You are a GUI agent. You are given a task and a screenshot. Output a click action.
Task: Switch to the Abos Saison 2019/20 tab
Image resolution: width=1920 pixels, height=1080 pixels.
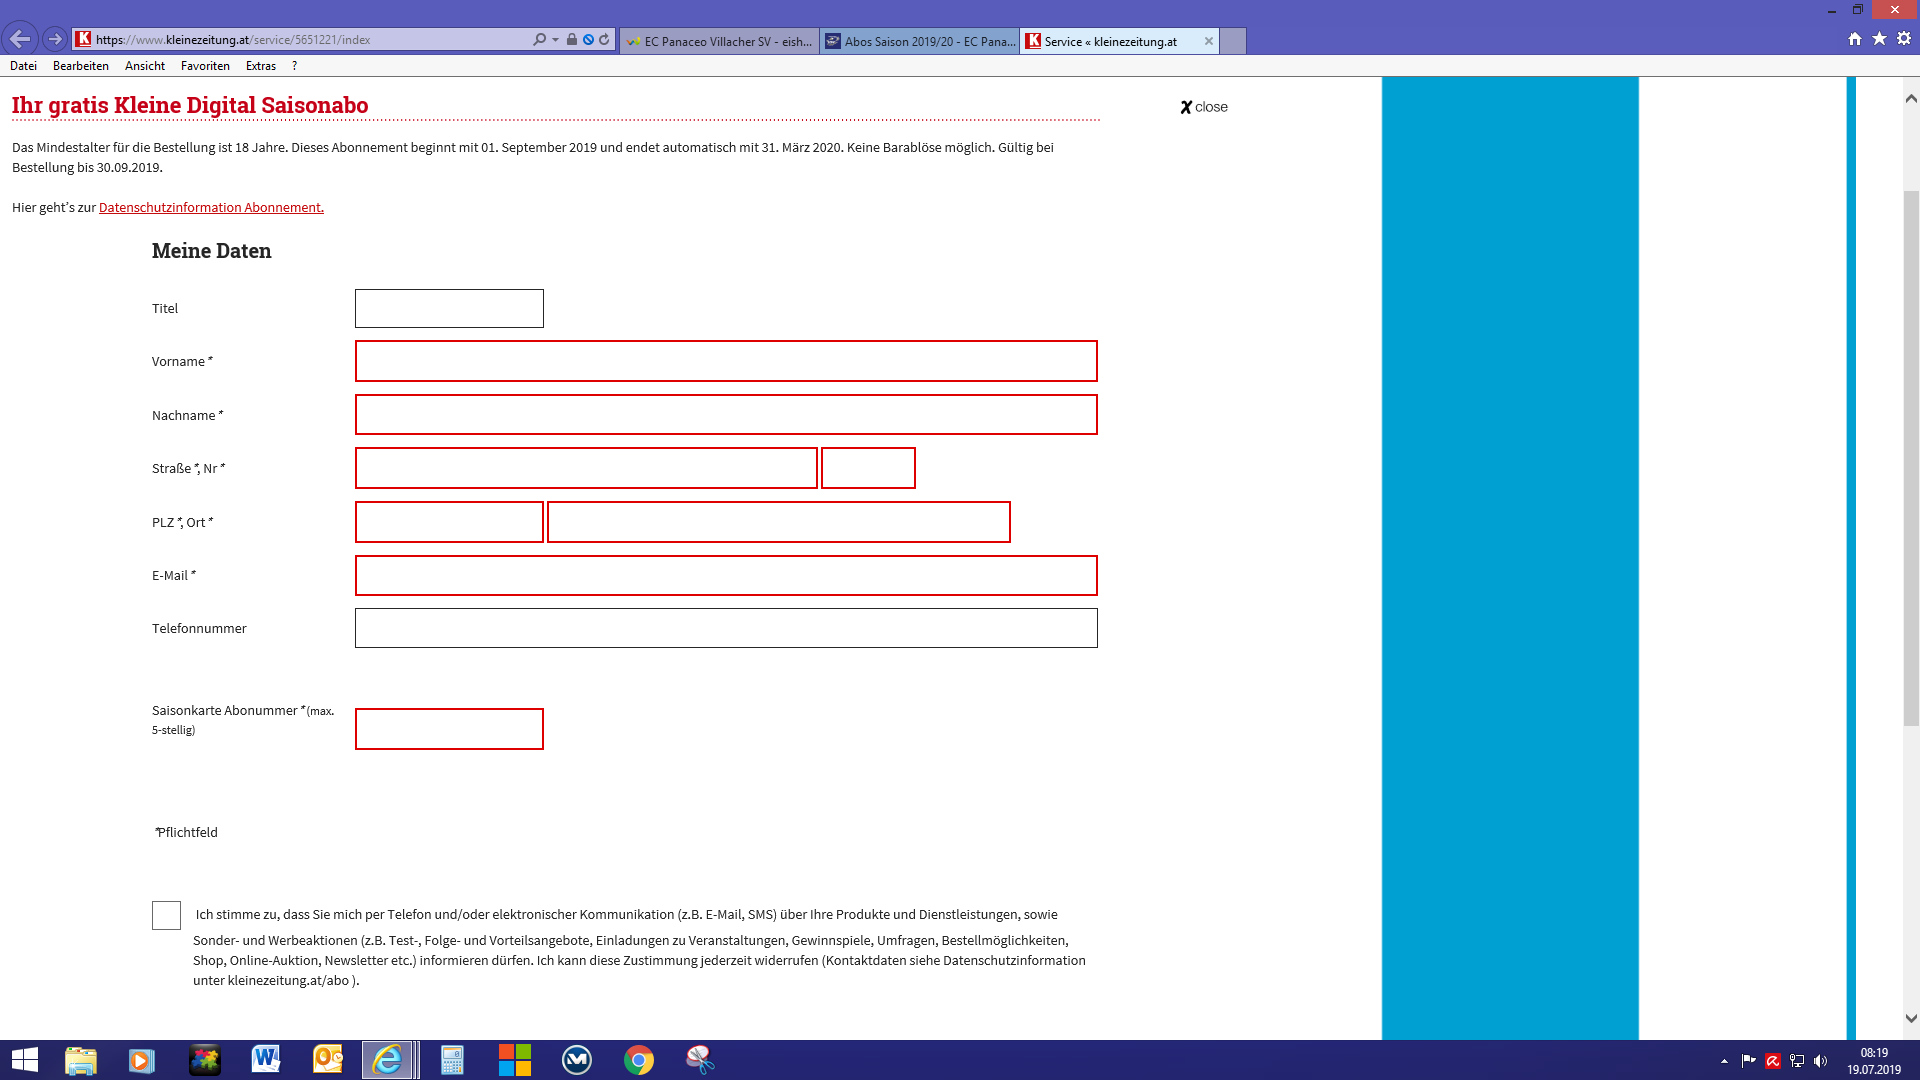pos(920,41)
